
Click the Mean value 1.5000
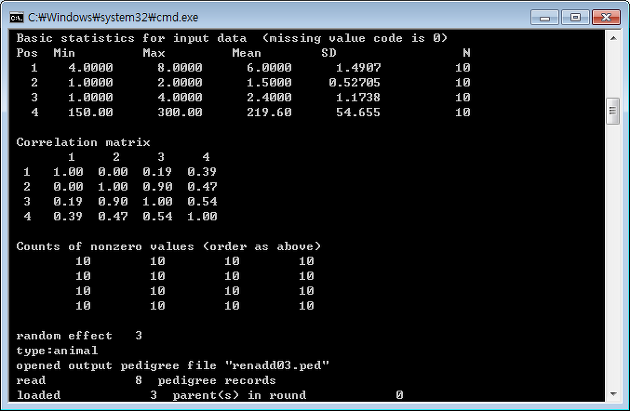pos(269,83)
